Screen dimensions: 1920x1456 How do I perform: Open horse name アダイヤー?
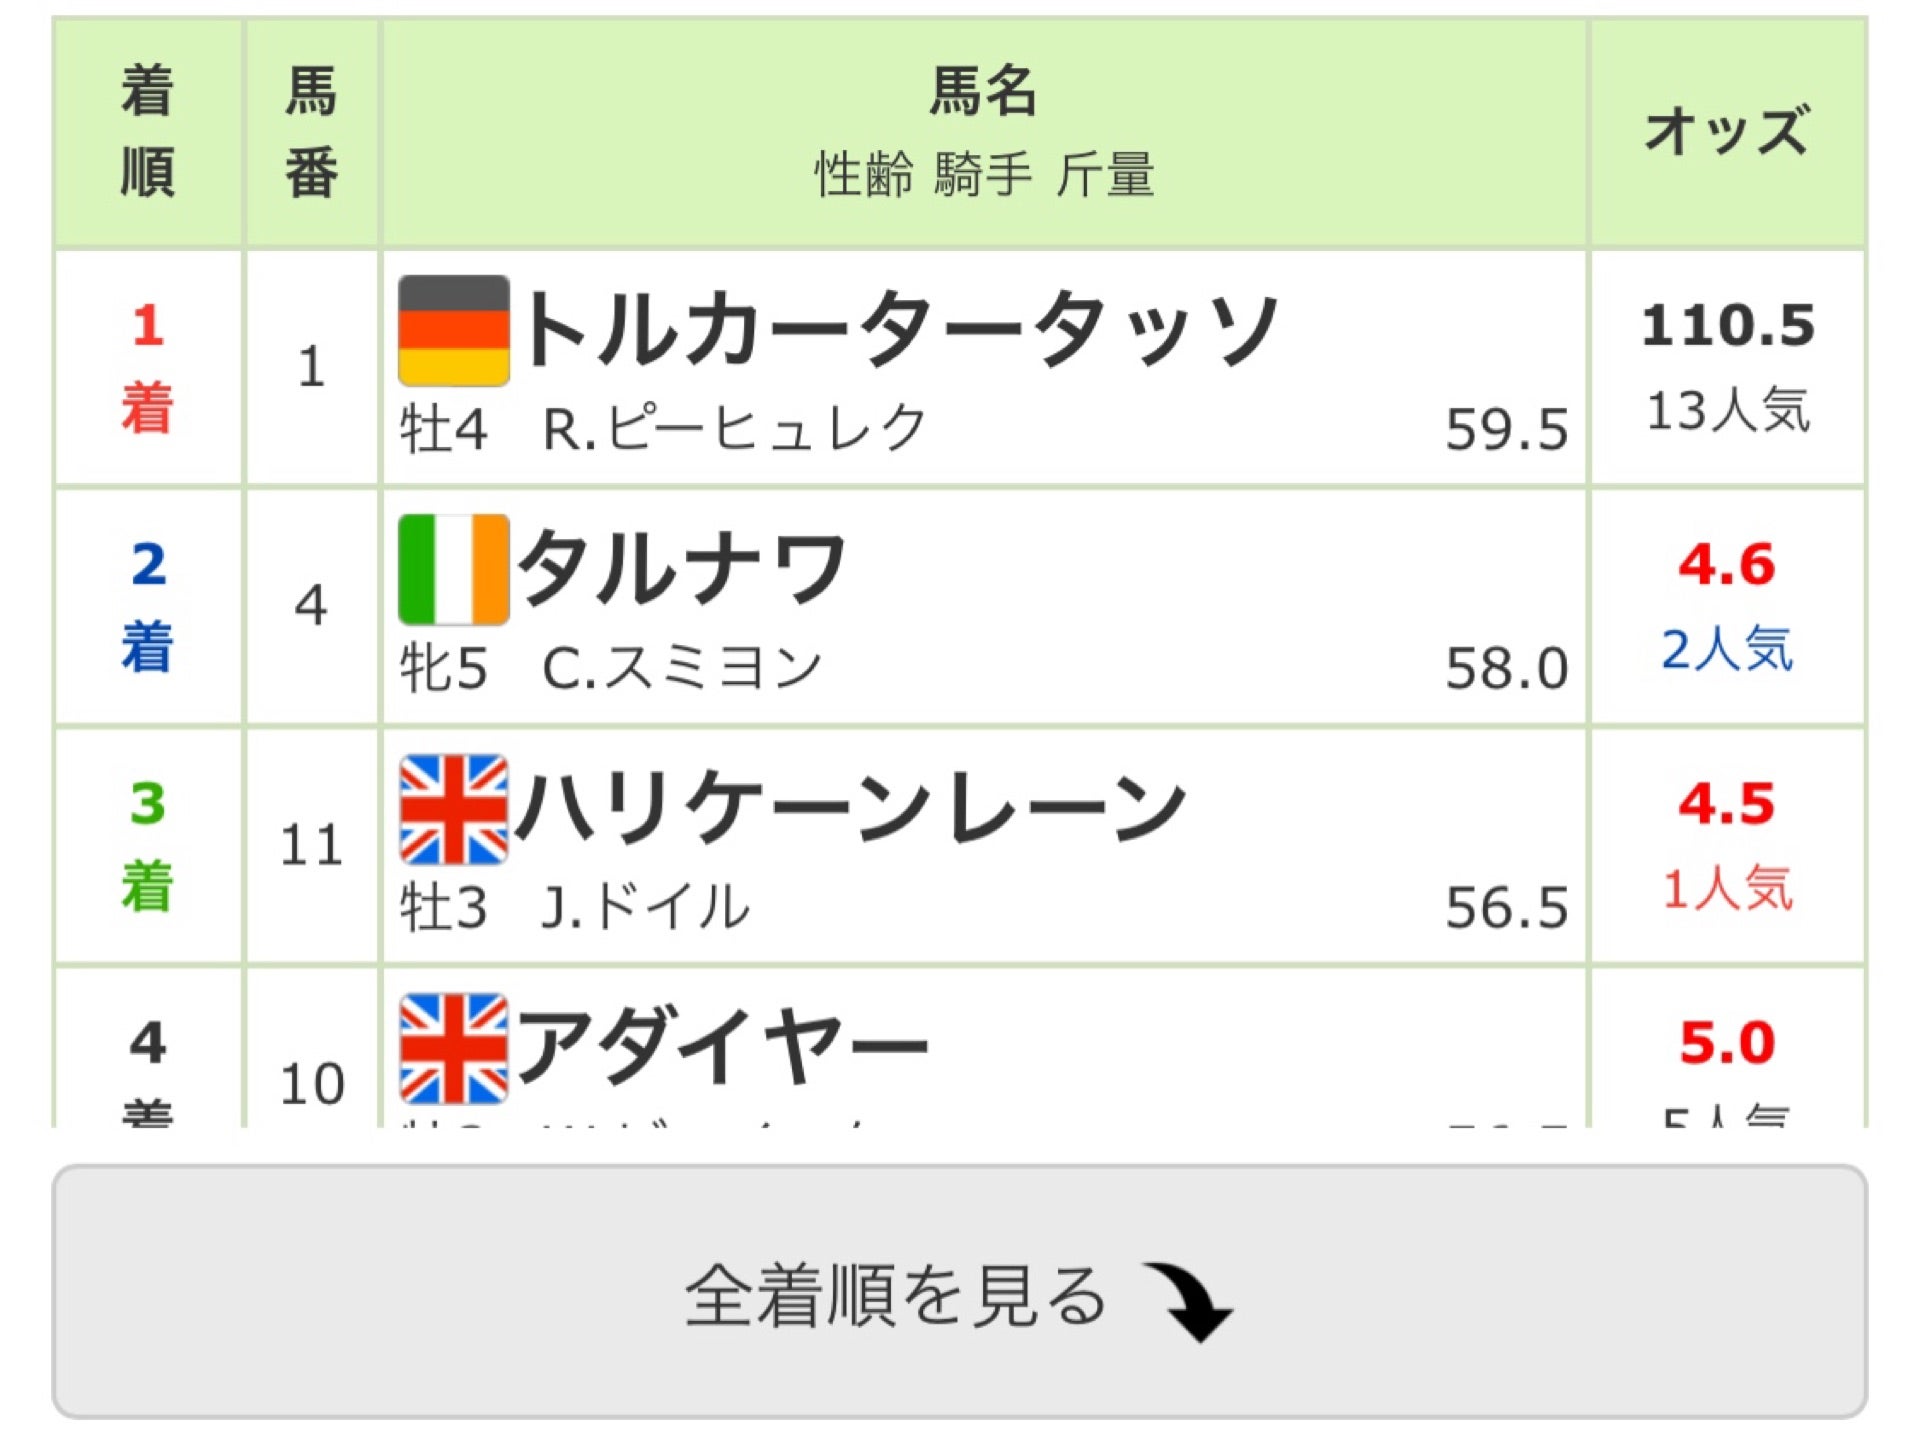coord(723,1047)
